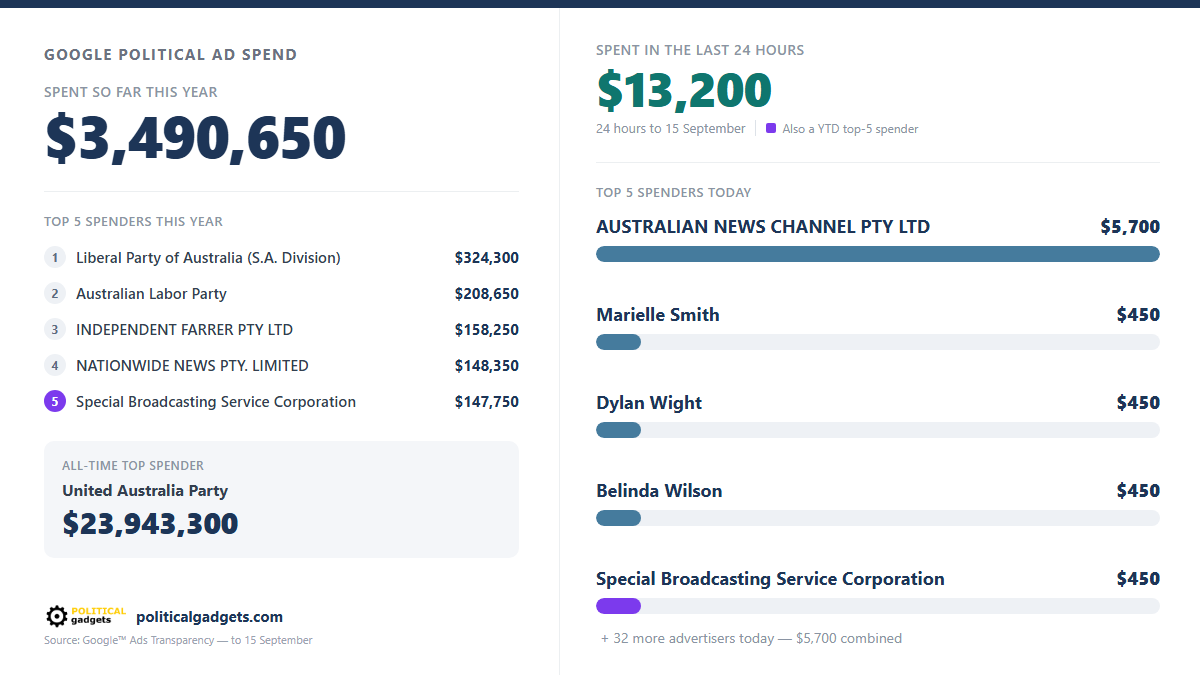Click United Australia Party all-time spender
Screen dimensions: 1200x675
click(145, 491)
